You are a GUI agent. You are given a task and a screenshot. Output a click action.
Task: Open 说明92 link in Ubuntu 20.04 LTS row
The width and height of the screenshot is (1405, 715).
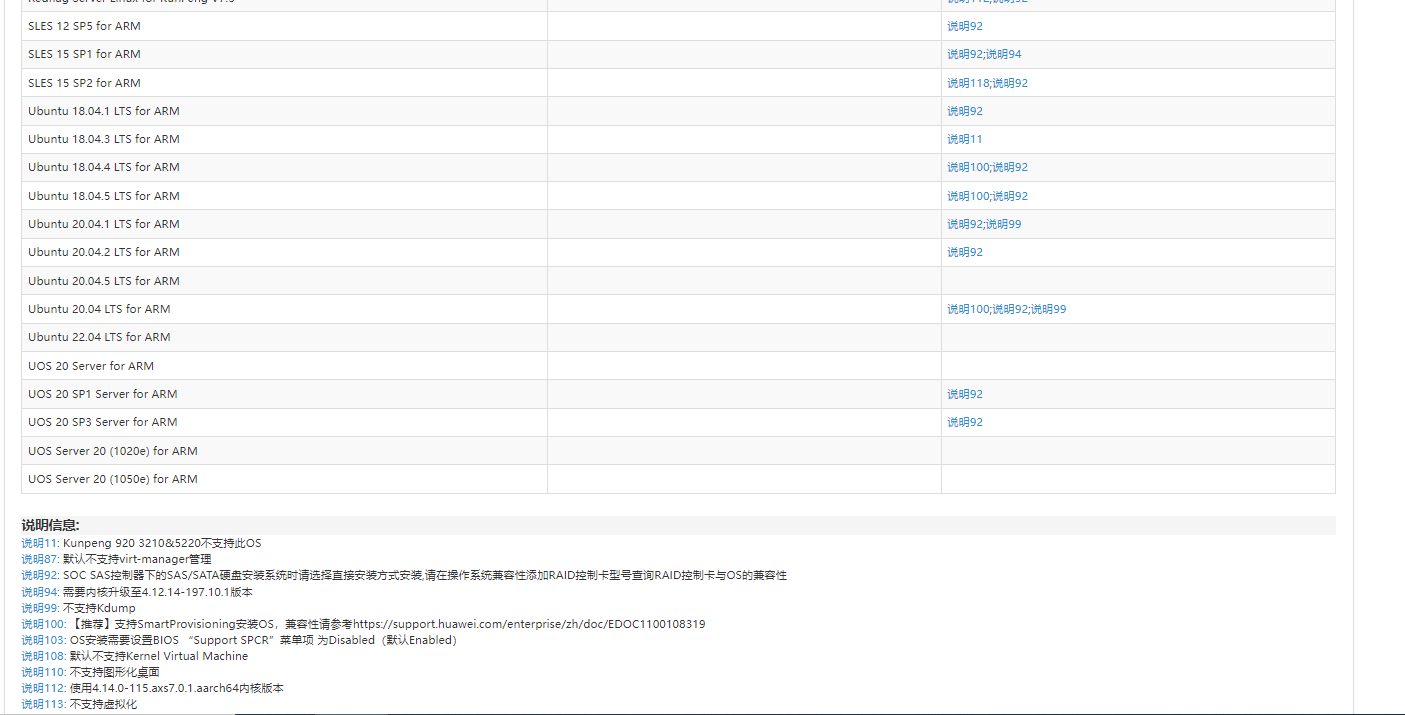click(1010, 309)
